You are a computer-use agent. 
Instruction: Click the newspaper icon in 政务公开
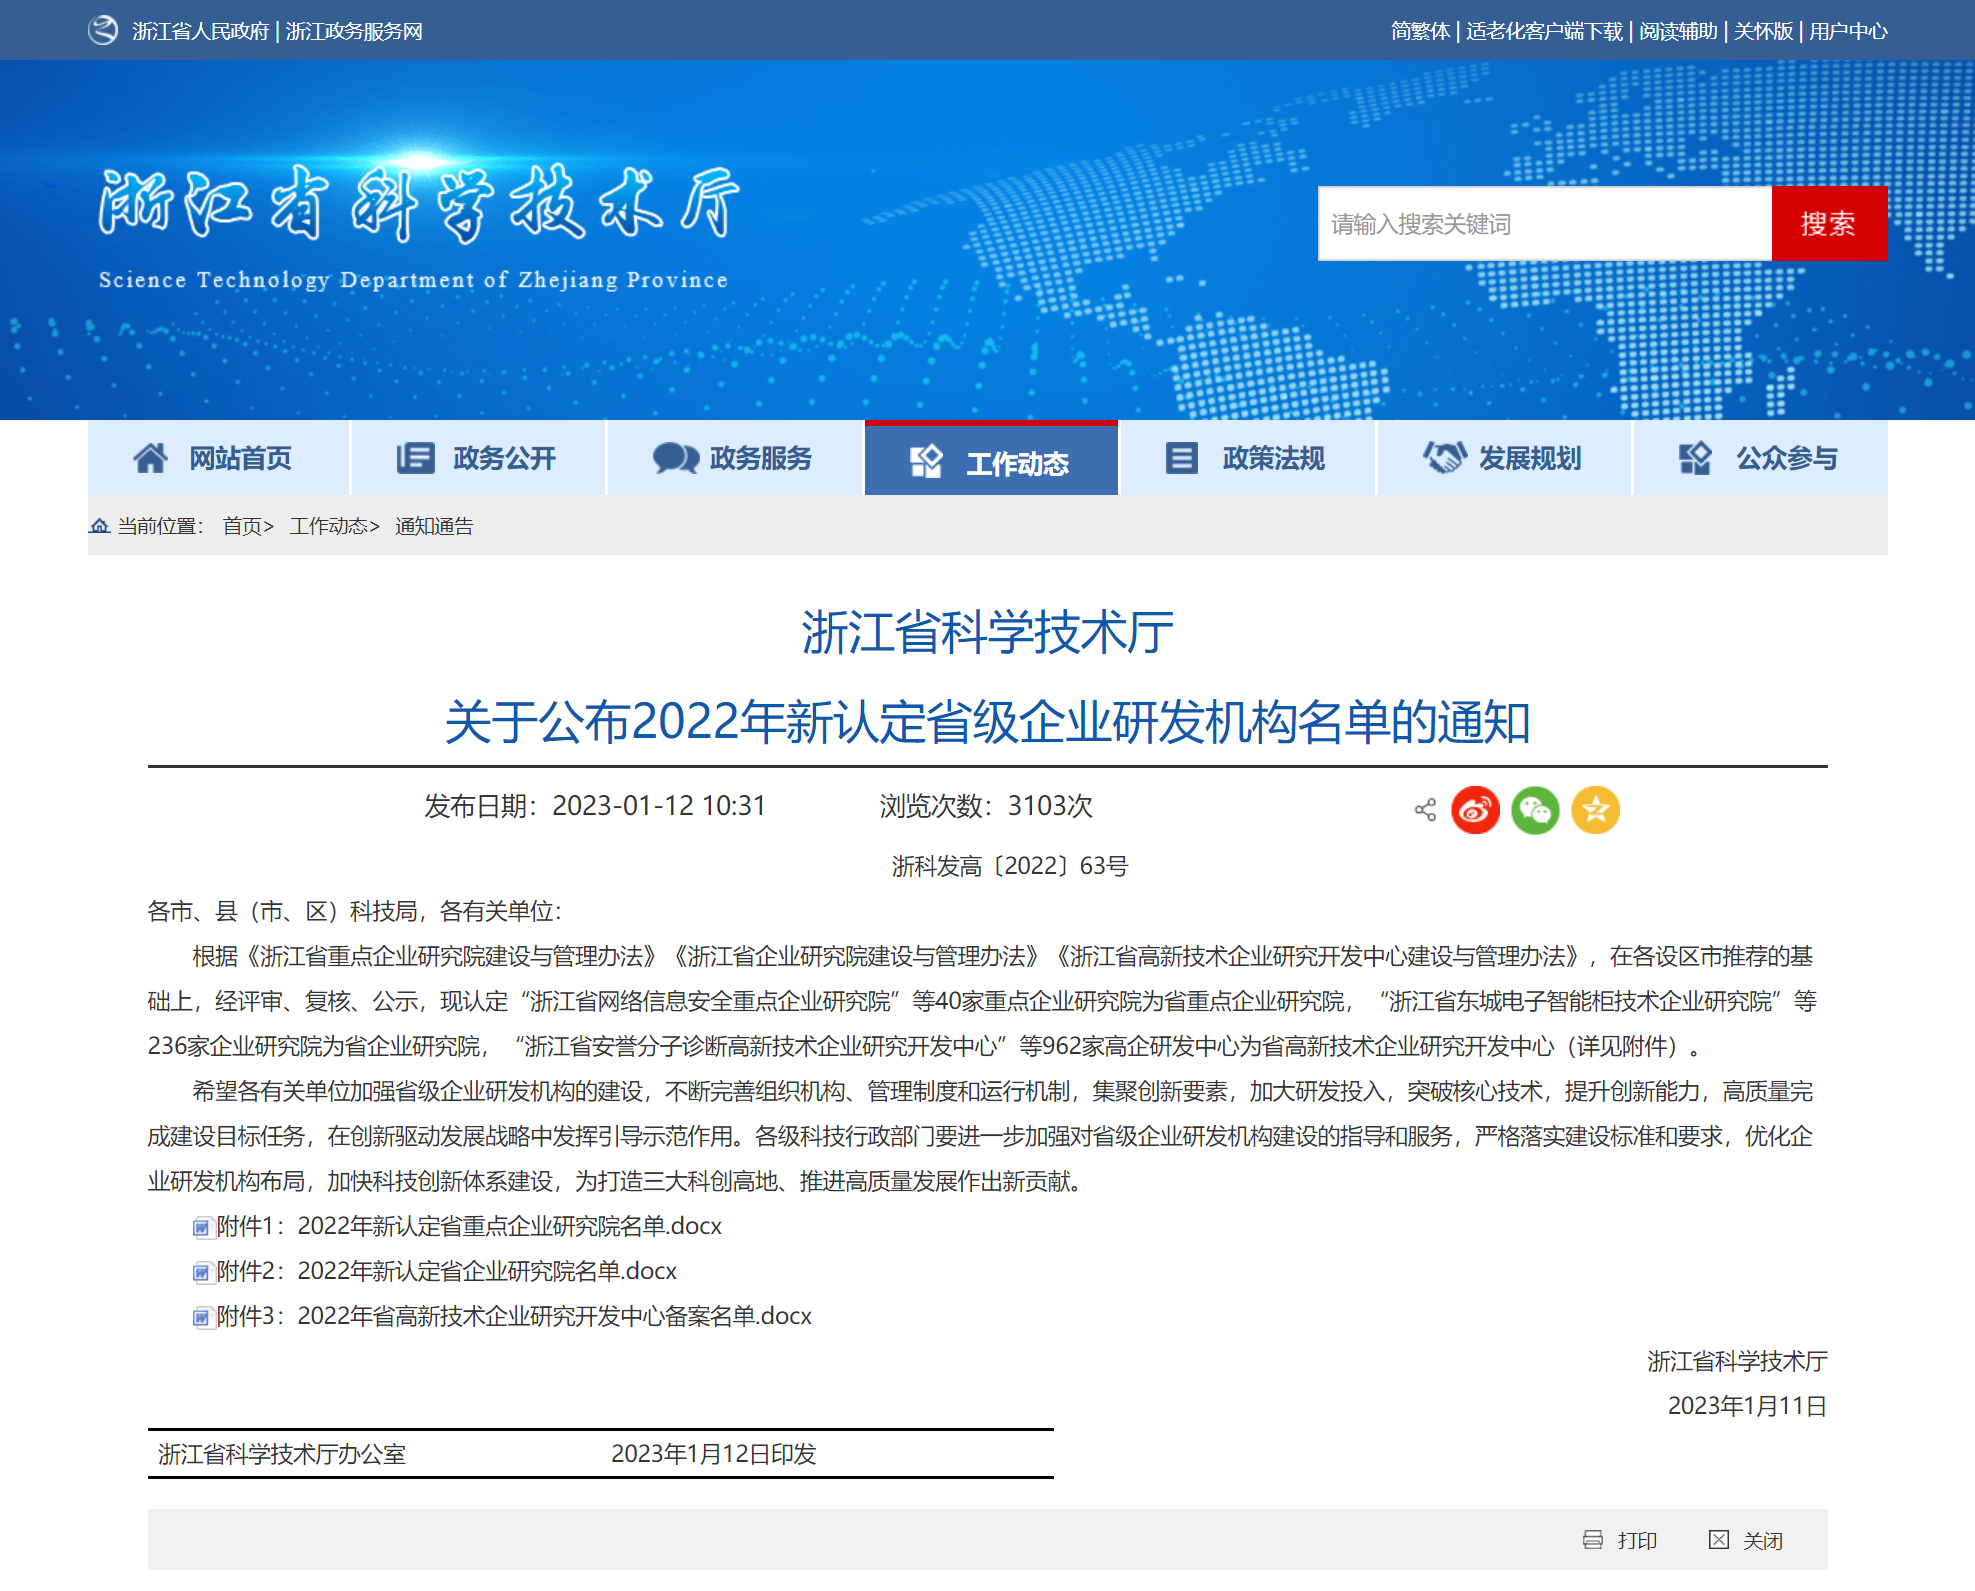tap(415, 458)
